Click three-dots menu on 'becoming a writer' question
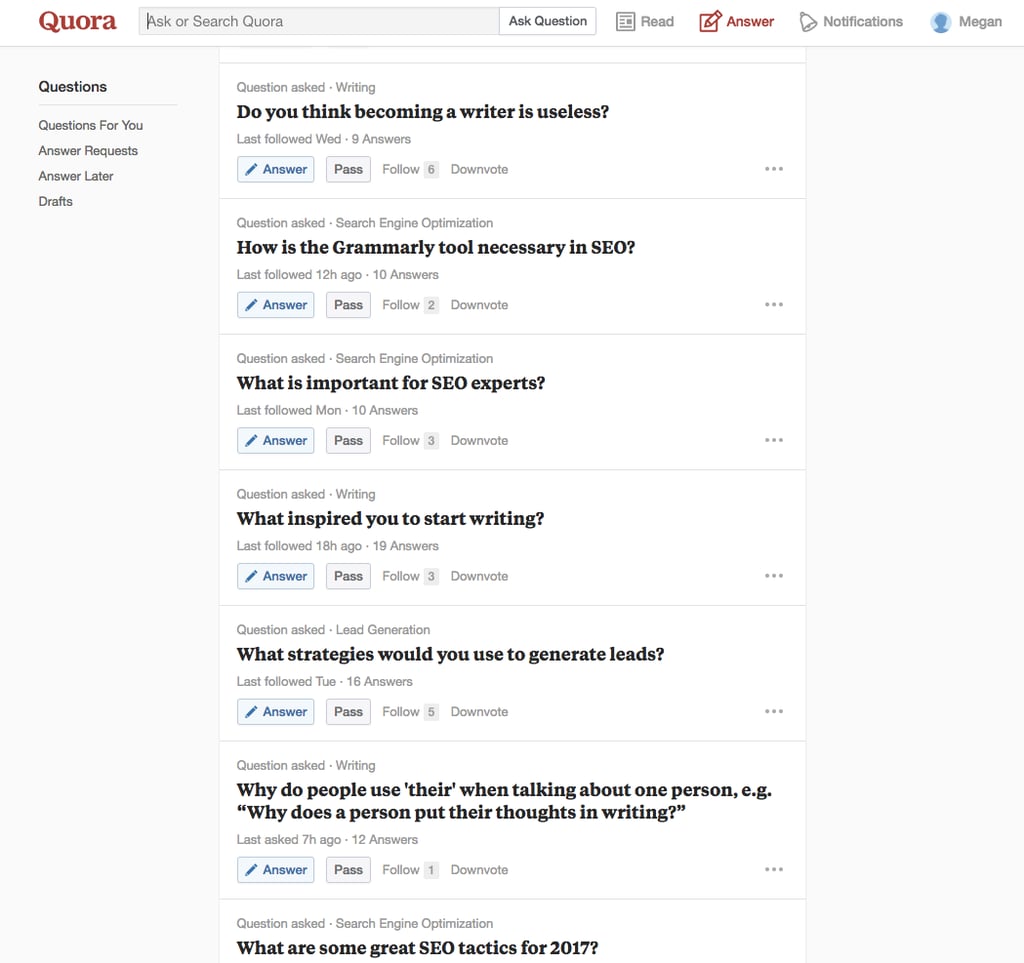Image resolution: width=1024 pixels, height=963 pixels. coord(774,169)
